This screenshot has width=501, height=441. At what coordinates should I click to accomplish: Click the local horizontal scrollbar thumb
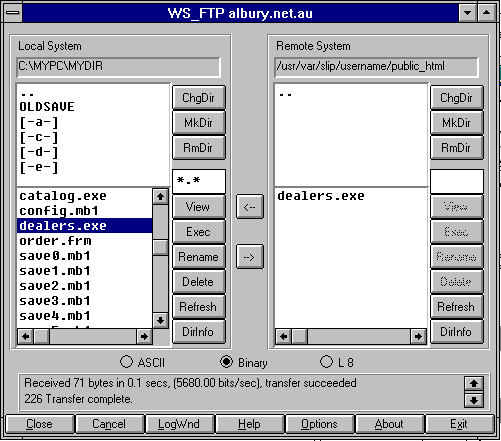[42, 337]
